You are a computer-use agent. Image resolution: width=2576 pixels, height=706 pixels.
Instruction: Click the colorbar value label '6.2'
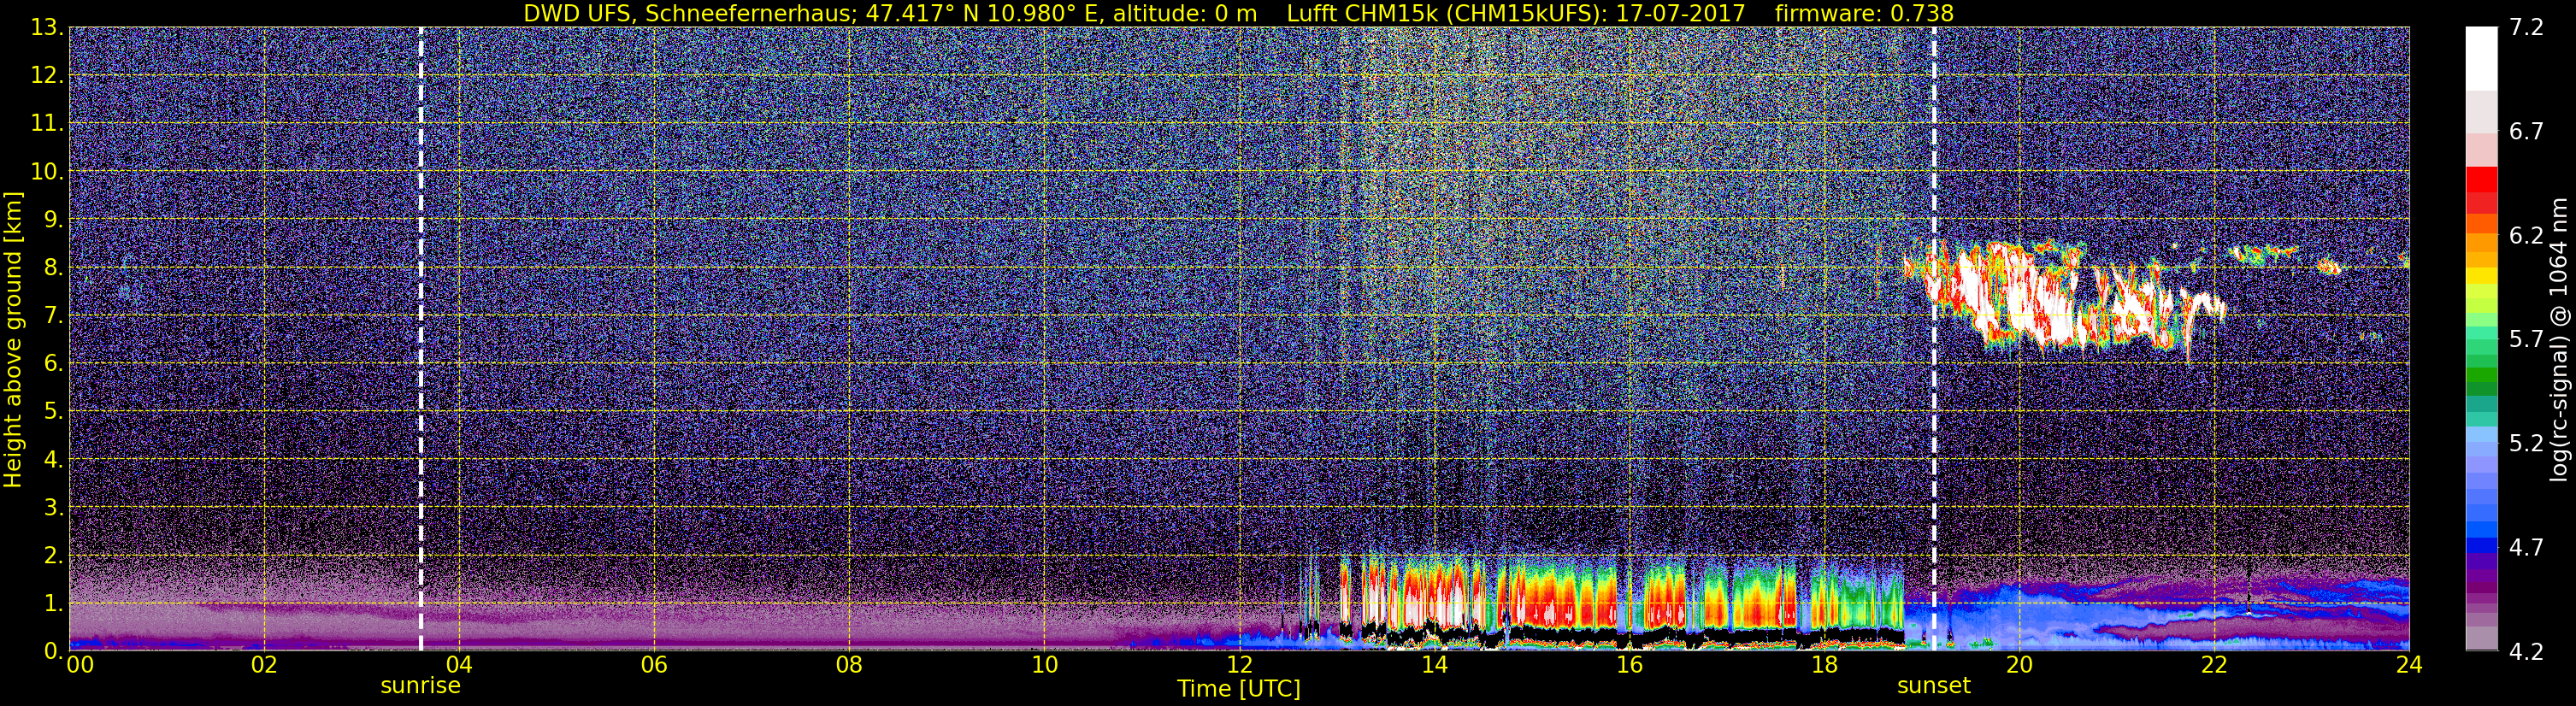2526,236
